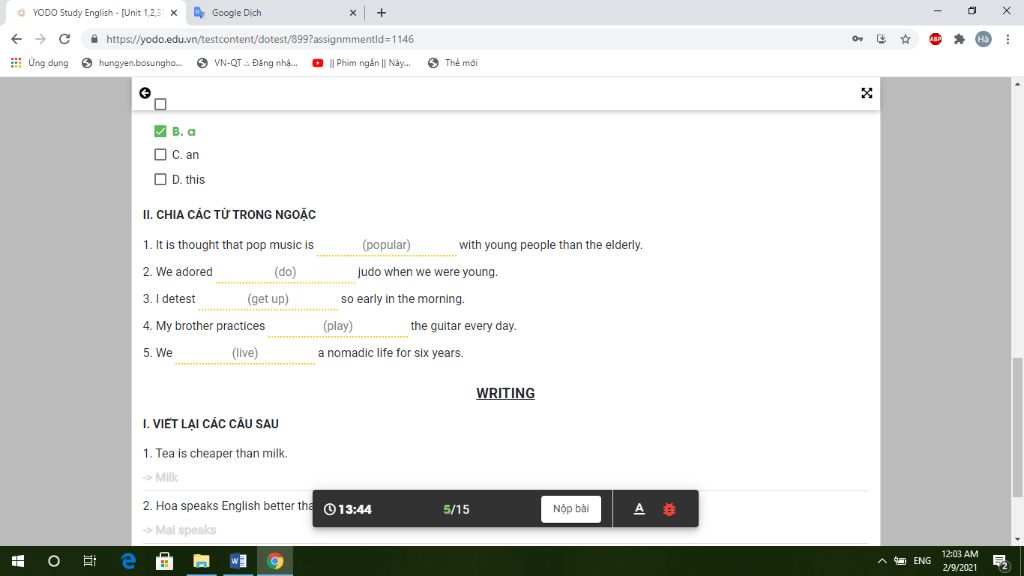The image size is (1024, 576).
Task: Check answer D. this checkbox
Action: pos(160,179)
